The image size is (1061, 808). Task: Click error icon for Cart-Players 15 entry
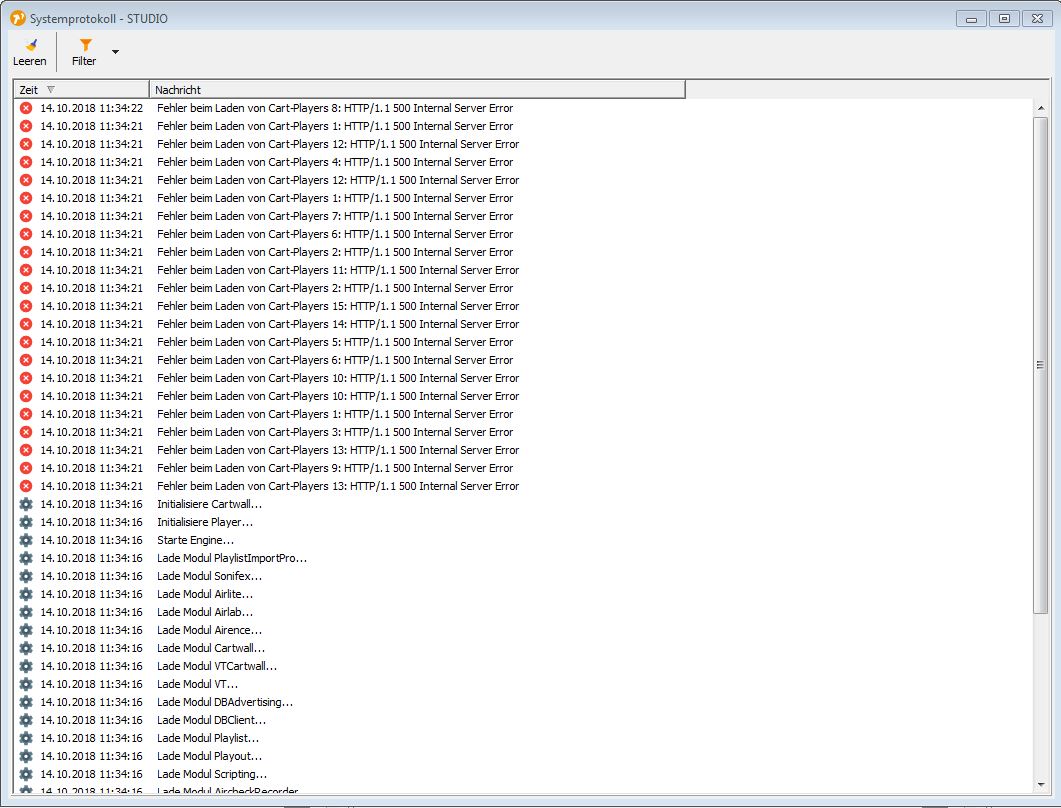pos(26,306)
